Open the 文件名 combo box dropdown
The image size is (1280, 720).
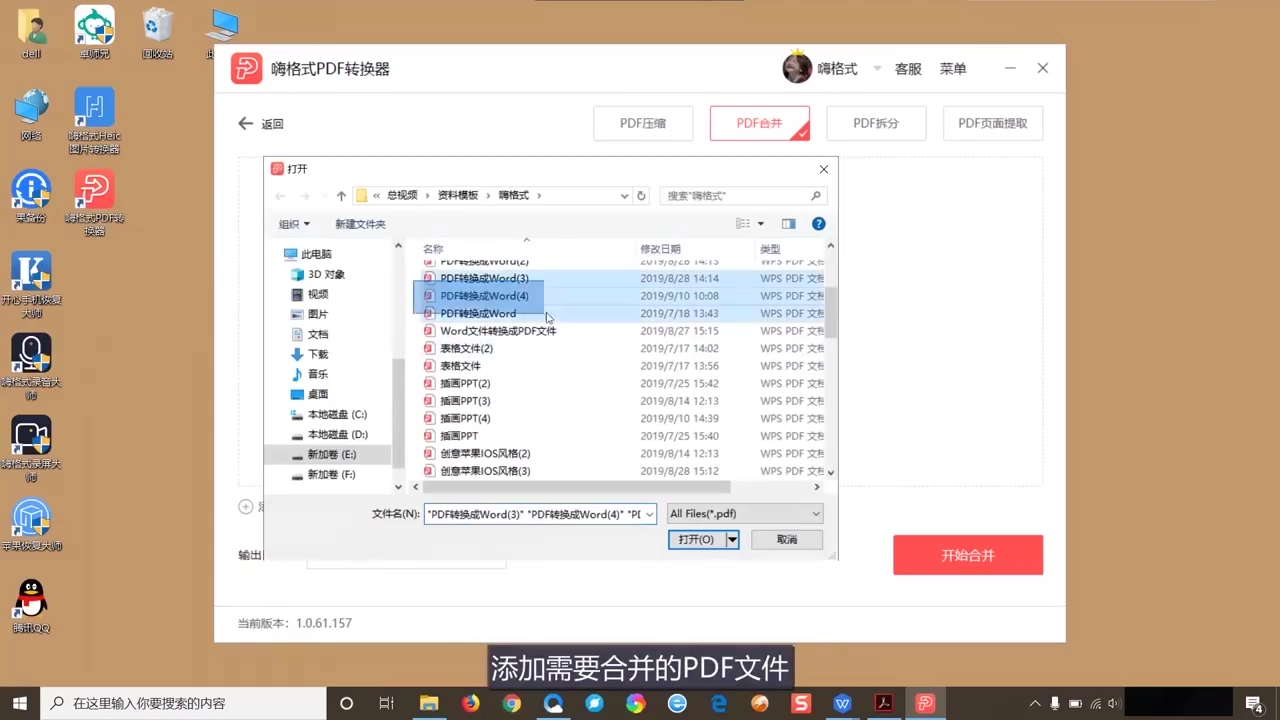[x=649, y=514]
